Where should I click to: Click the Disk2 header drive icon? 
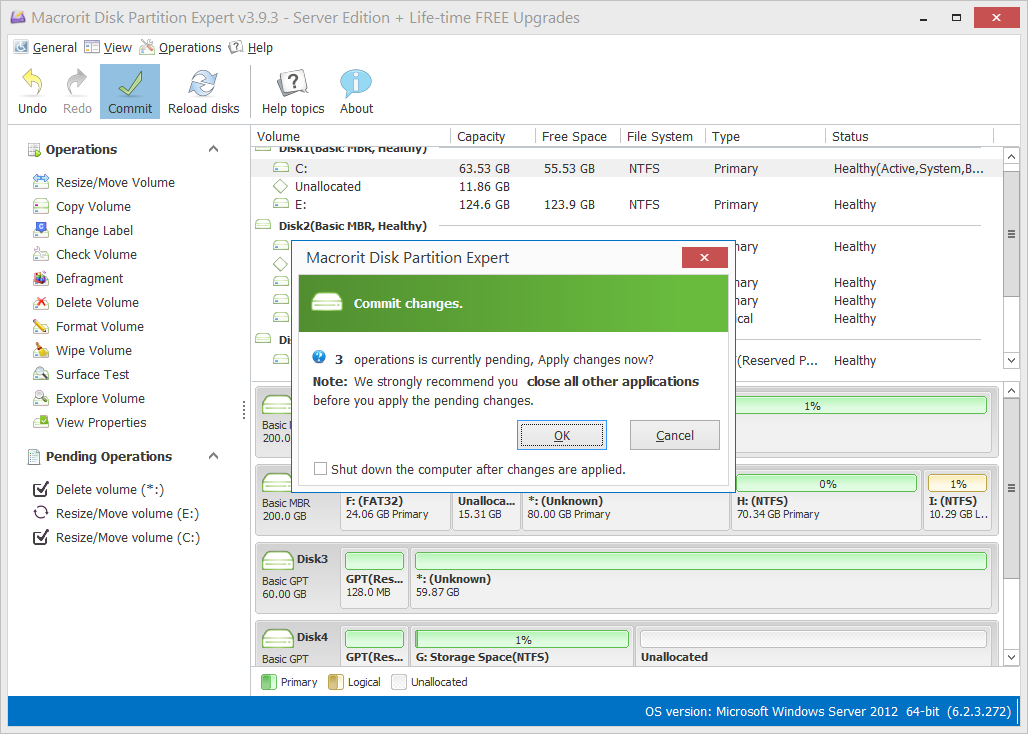click(x=263, y=225)
